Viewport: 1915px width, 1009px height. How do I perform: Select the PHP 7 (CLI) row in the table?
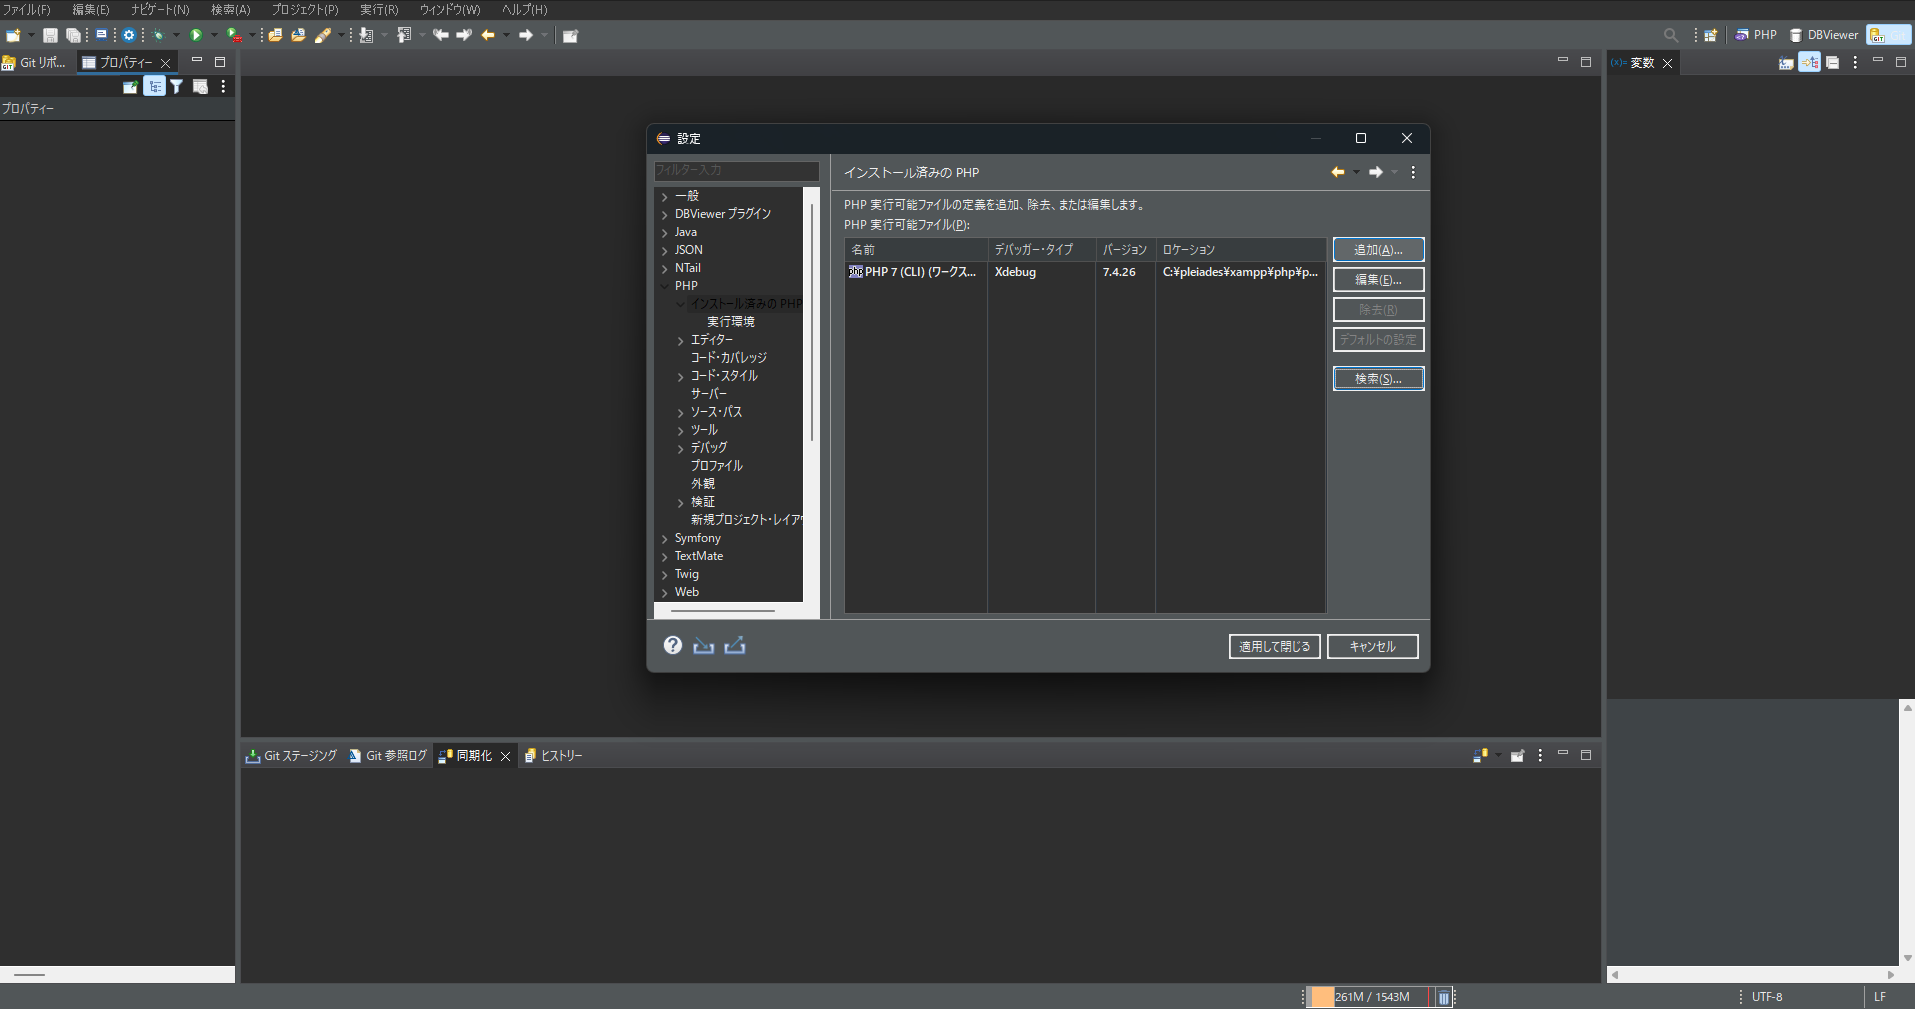tap(1085, 272)
